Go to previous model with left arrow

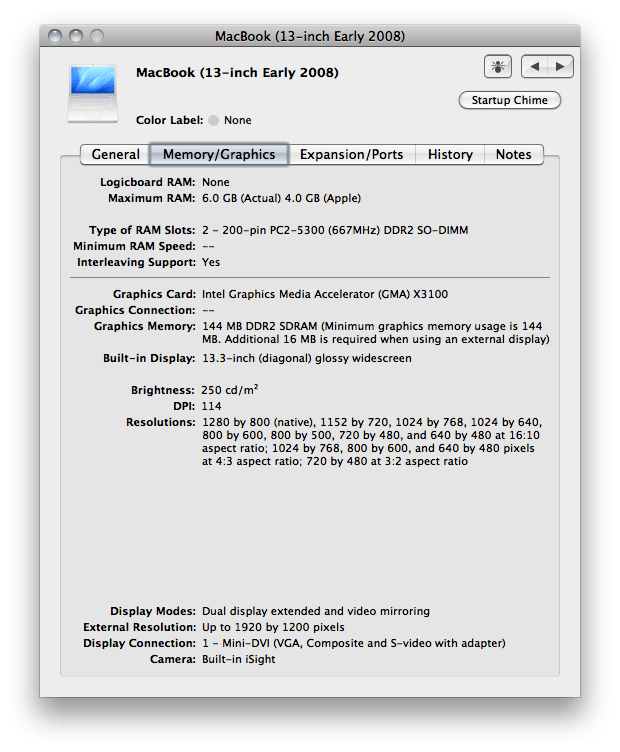pyautogui.click(x=534, y=66)
